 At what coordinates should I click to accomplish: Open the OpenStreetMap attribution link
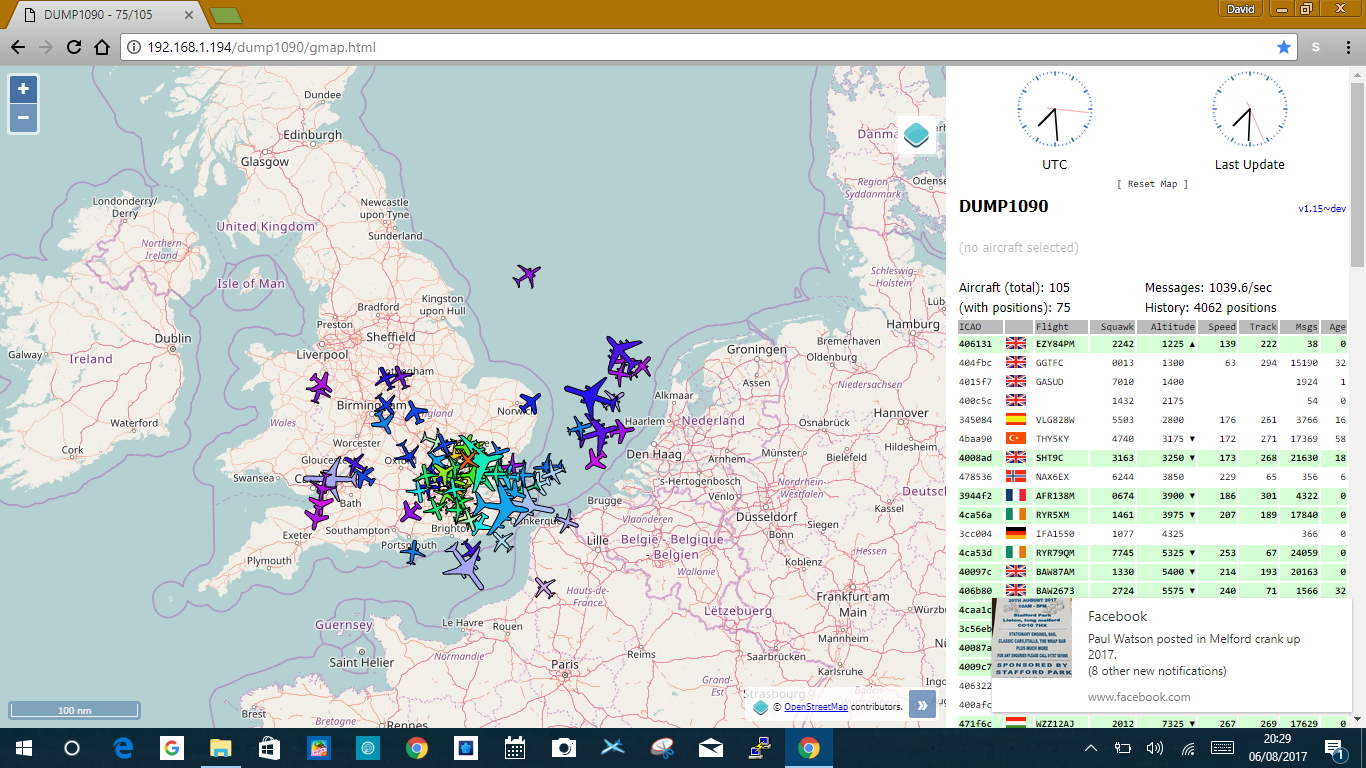[815, 707]
